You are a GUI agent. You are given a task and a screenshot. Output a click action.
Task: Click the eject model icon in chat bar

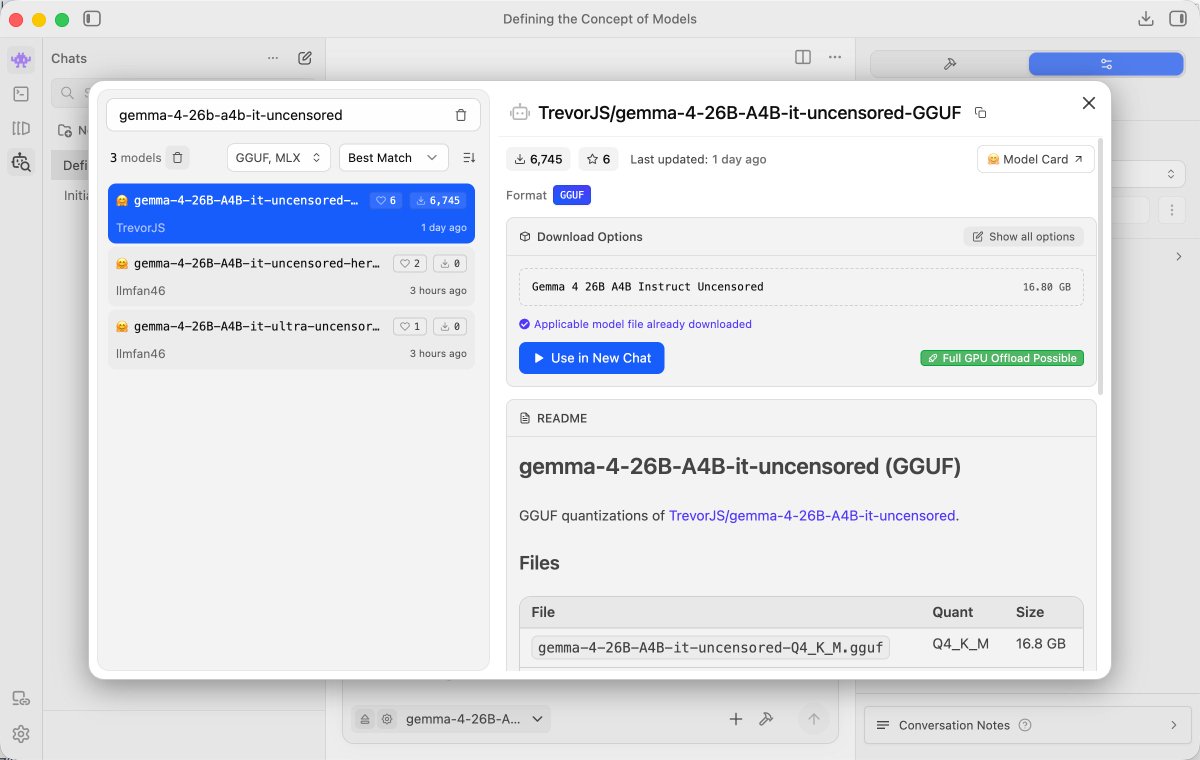pyautogui.click(x=365, y=718)
